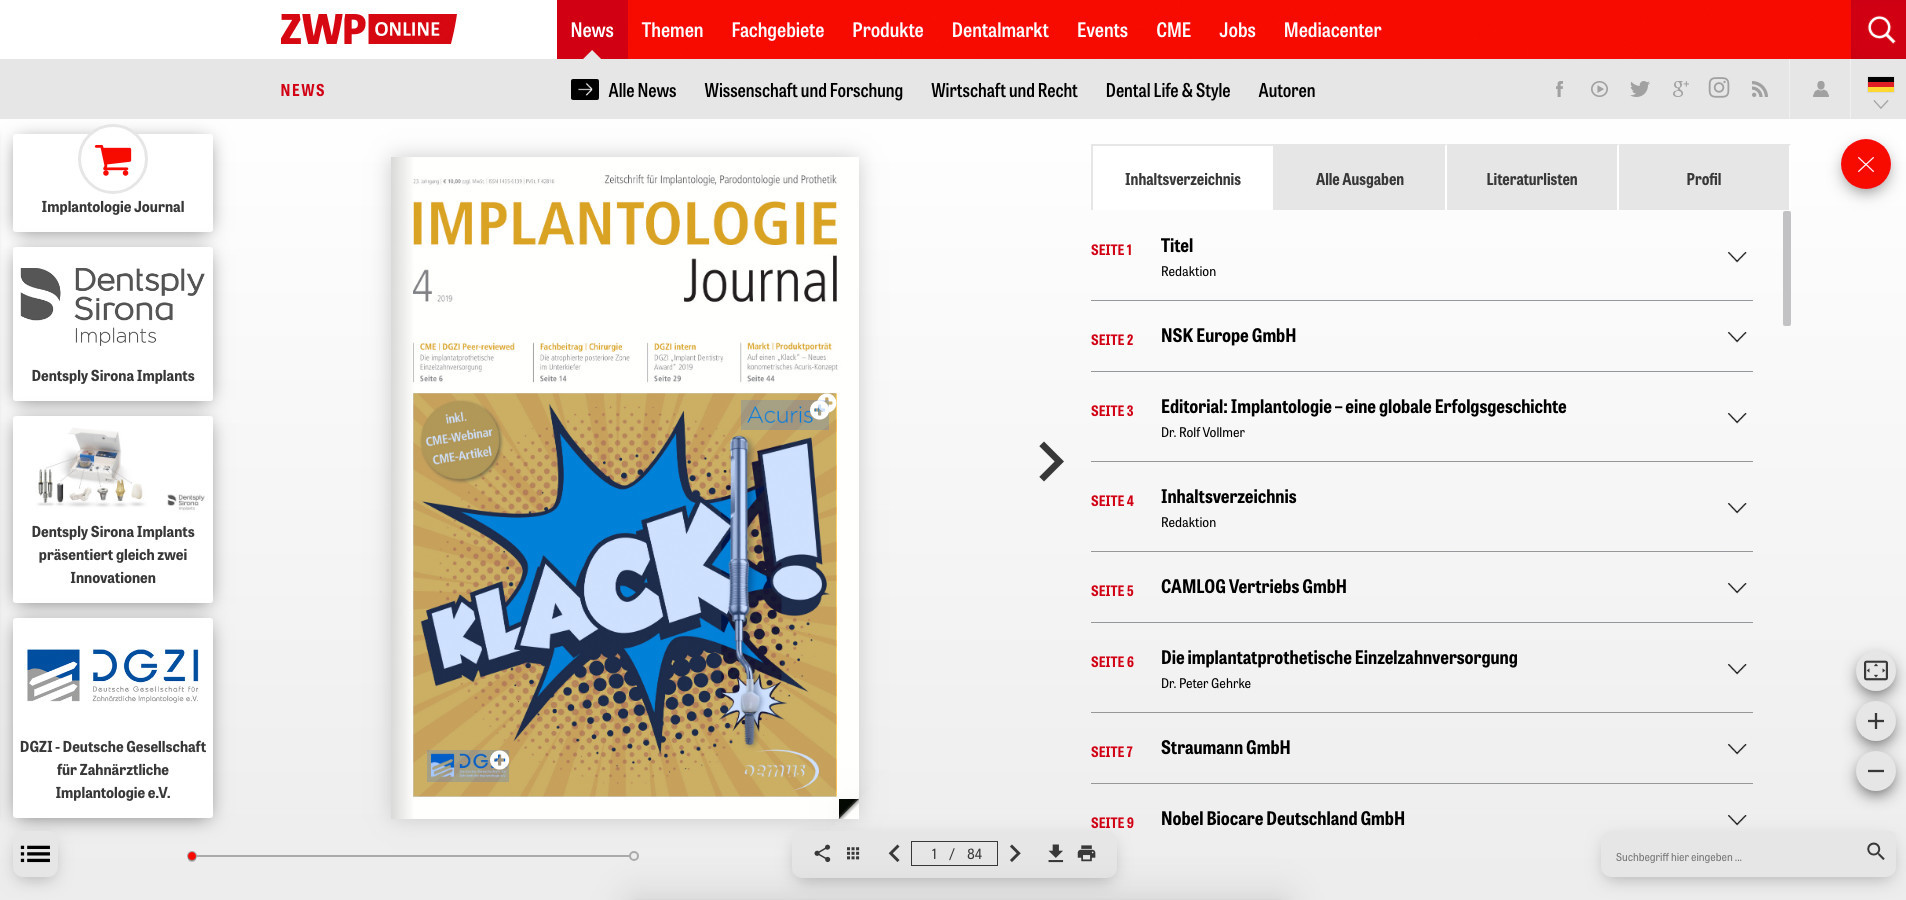Expand the Seite 4 Inhaltsverzeichnis entry

1737,508
